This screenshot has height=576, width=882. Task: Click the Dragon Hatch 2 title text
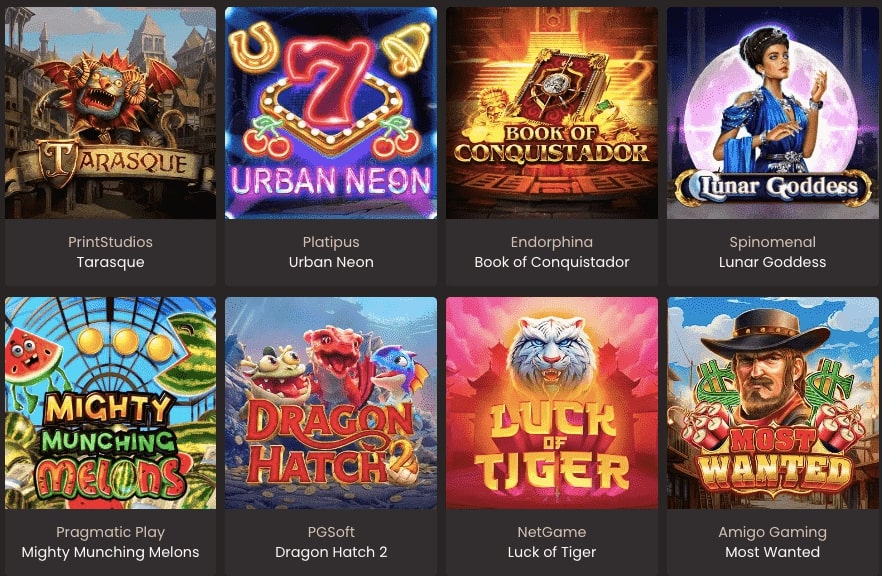point(331,552)
